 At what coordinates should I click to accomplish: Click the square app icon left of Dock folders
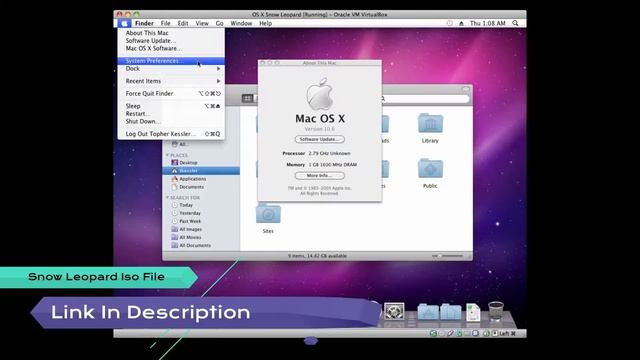click(394, 311)
